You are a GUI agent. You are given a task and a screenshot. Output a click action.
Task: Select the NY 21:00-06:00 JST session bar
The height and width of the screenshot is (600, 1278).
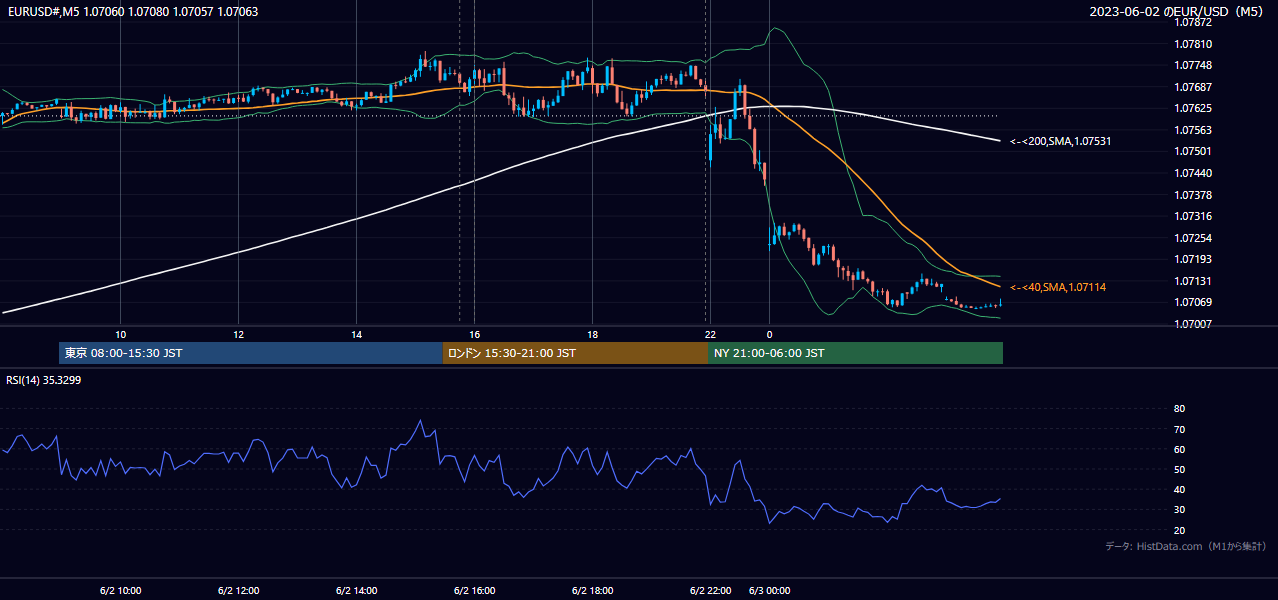click(x=855, y=353)
